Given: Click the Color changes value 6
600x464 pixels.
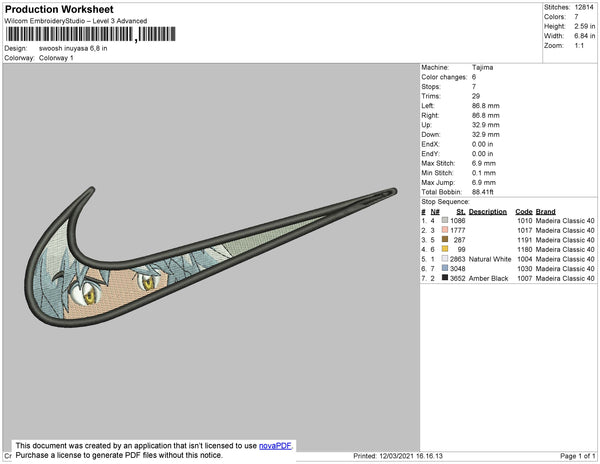Looking at the screenshot, I should coord(474,77).
